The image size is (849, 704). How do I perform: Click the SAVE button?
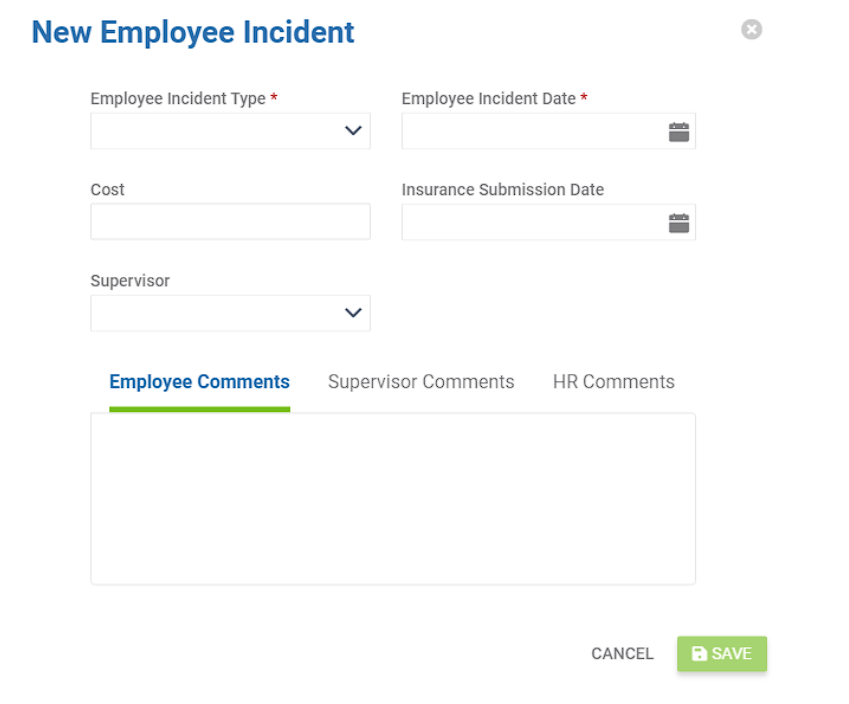click(721, 653)
